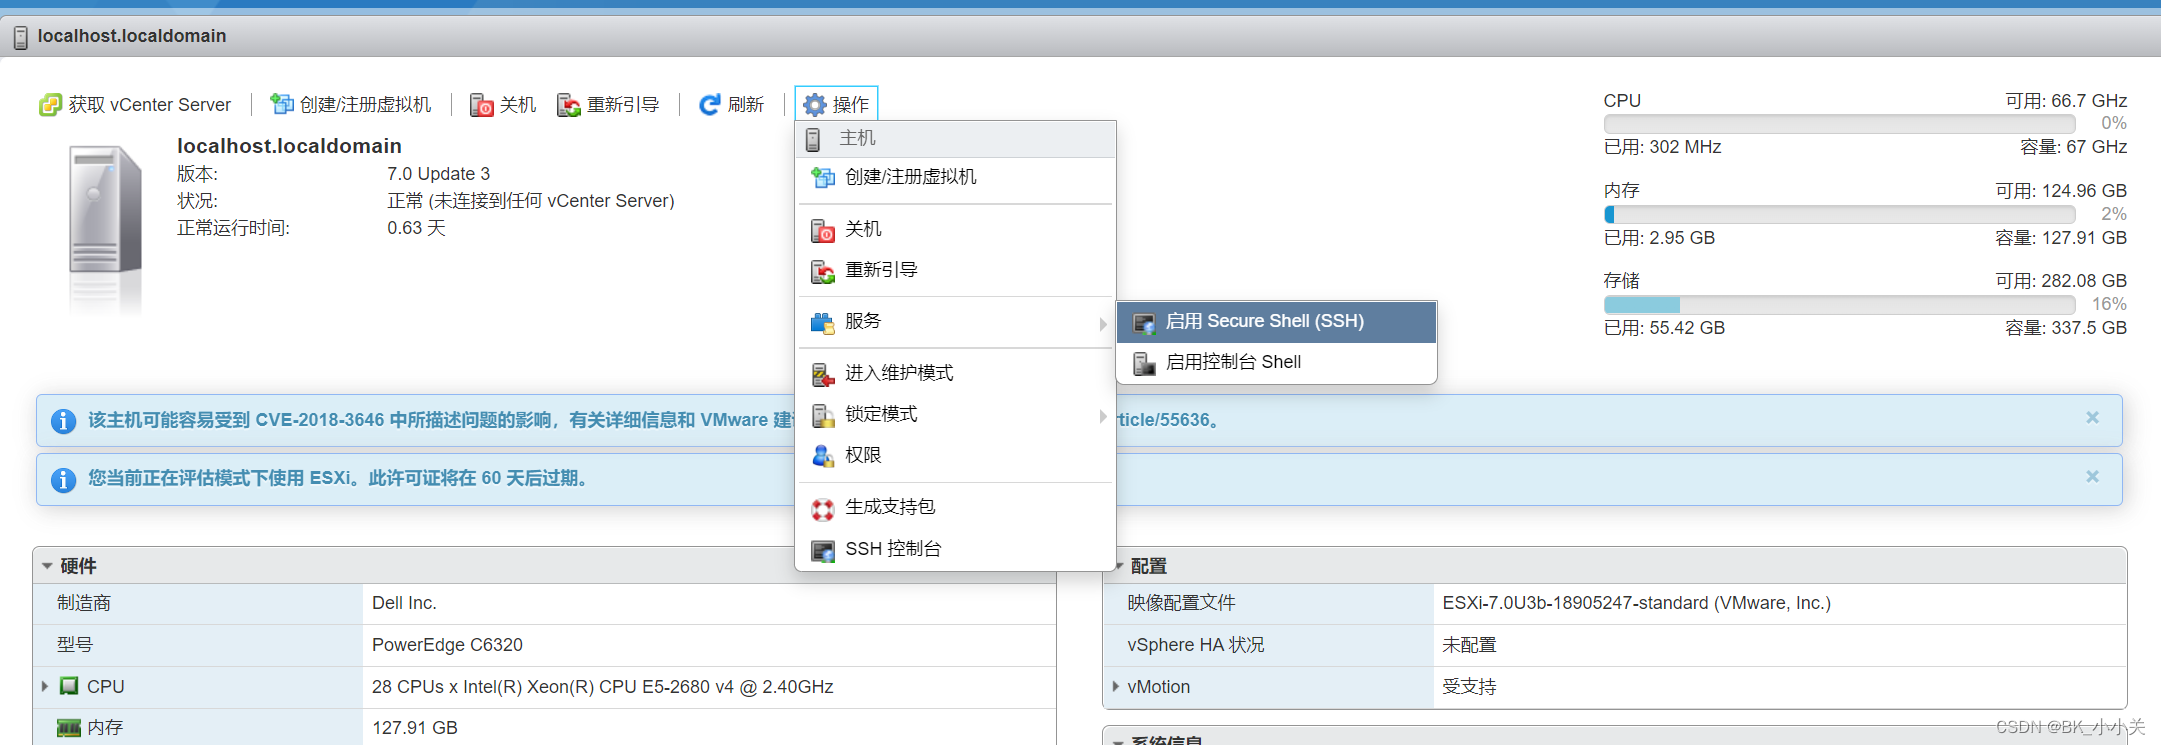
Task: Click the large server image thumbnail
Action: (105, 210)
